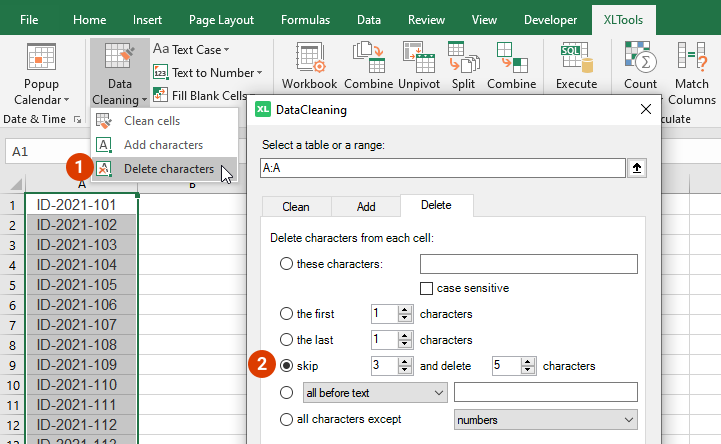Select cell ID-2021-105
Screen dimensions: 721x444
(81, 285)
